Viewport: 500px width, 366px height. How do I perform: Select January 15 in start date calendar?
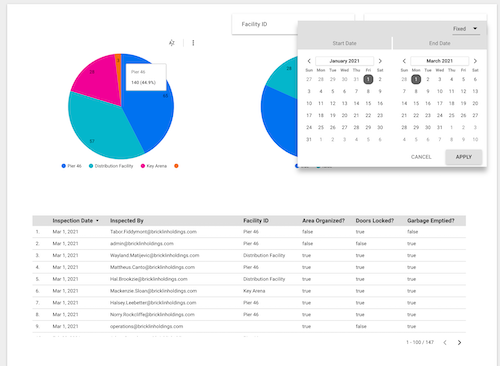[x=368, y=103]
